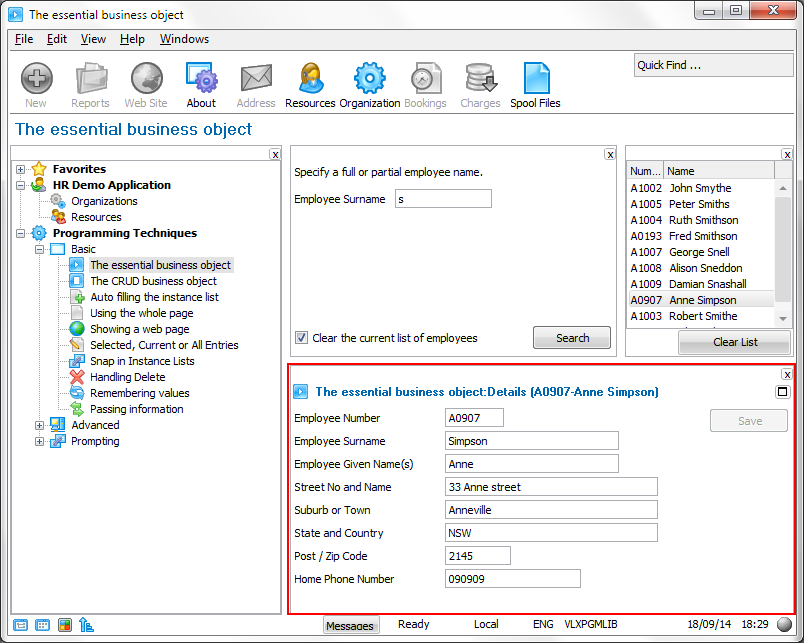Click the Messages button in status bar
This screenshot has height=643, width=804.
(351, 625)
